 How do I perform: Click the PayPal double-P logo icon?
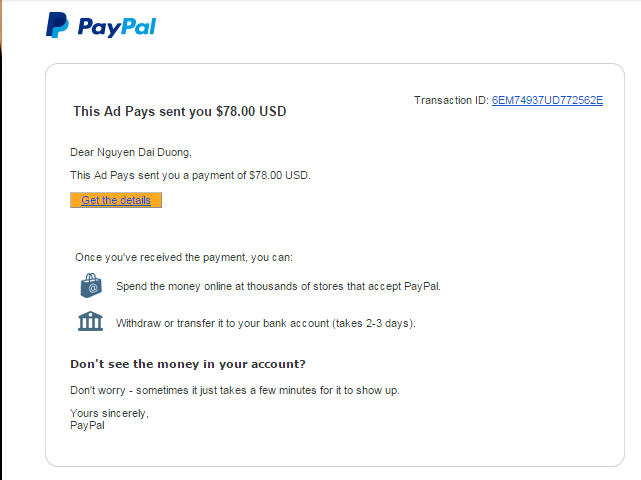57,26
